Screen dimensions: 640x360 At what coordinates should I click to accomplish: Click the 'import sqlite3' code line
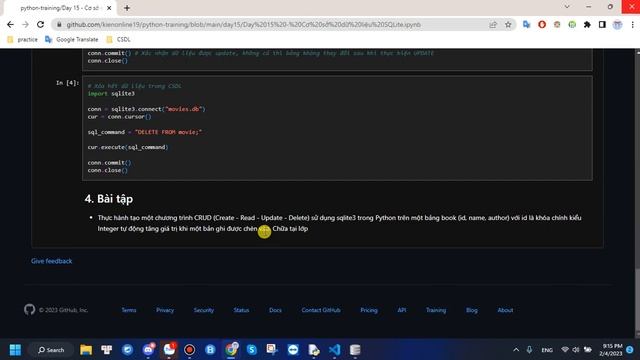point(111,94)
